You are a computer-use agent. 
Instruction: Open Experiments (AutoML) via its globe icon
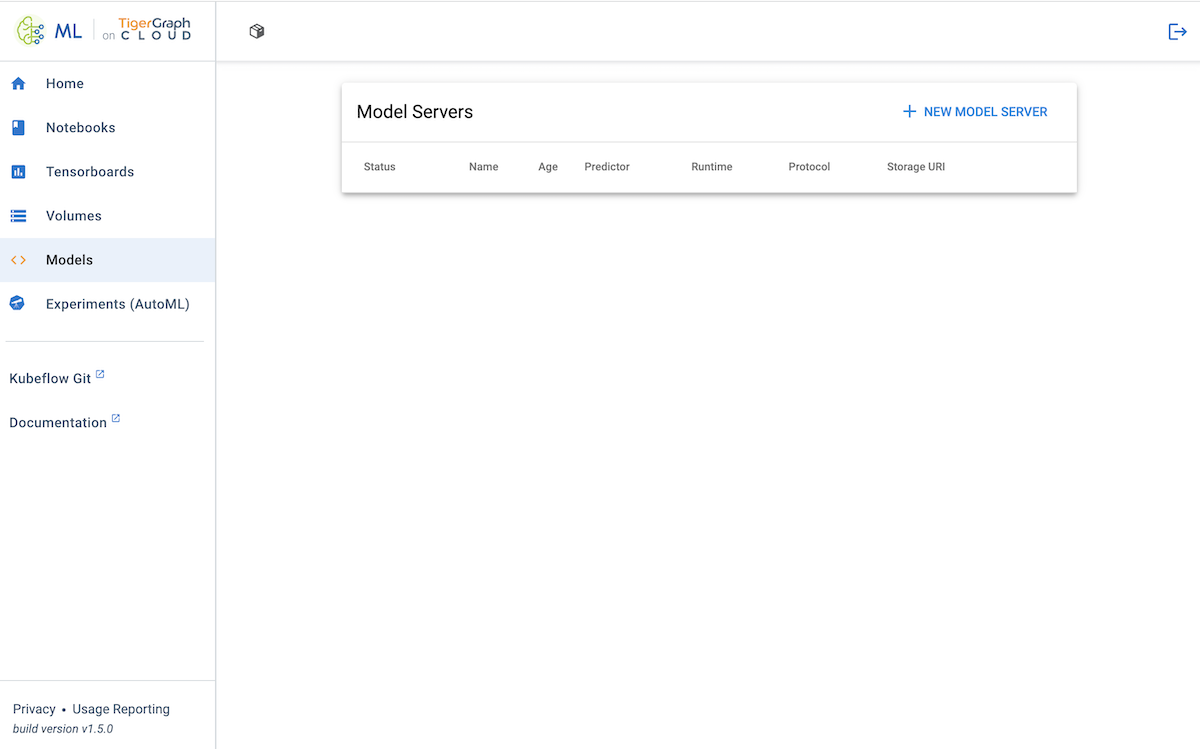(x=18, y=303)
